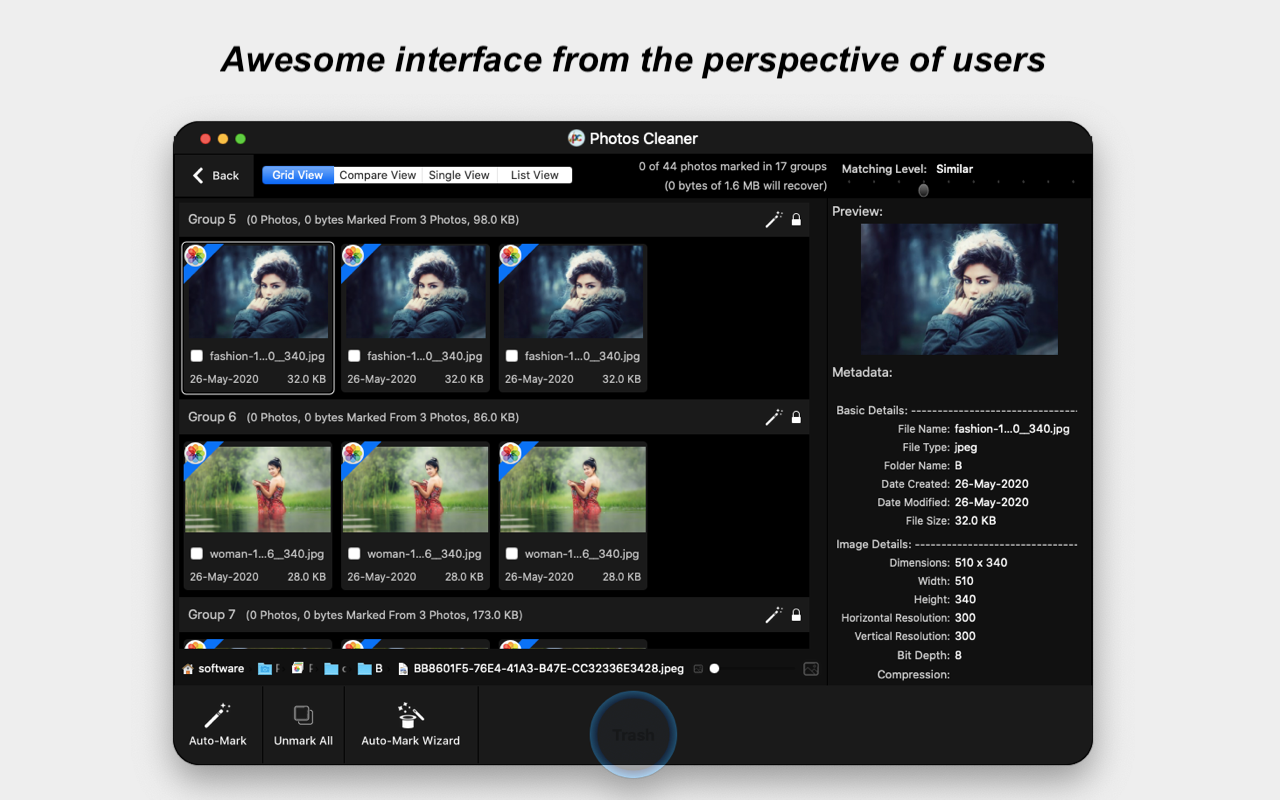Open the Auto-Mark Wizard

[x=411, y=725]
